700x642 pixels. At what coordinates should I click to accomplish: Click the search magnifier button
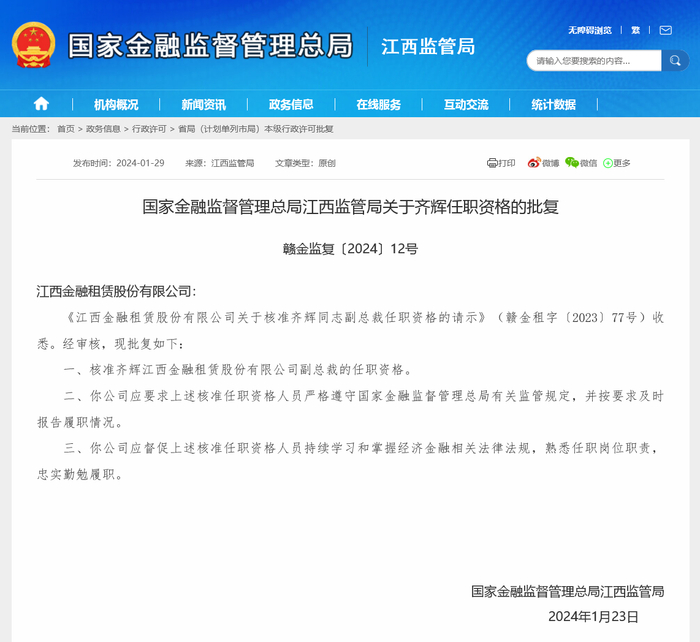pos(675,60)
